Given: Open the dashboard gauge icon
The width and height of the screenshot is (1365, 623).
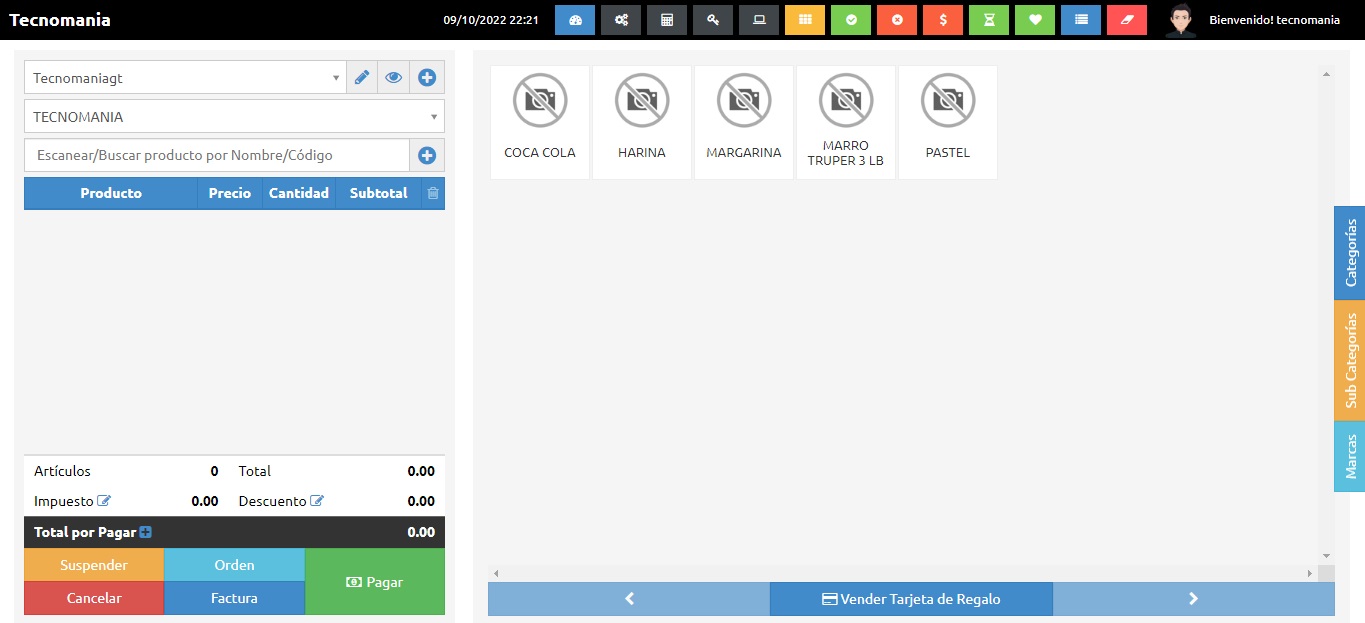Looking at the screenshot, I should click(x=575, y=20).
